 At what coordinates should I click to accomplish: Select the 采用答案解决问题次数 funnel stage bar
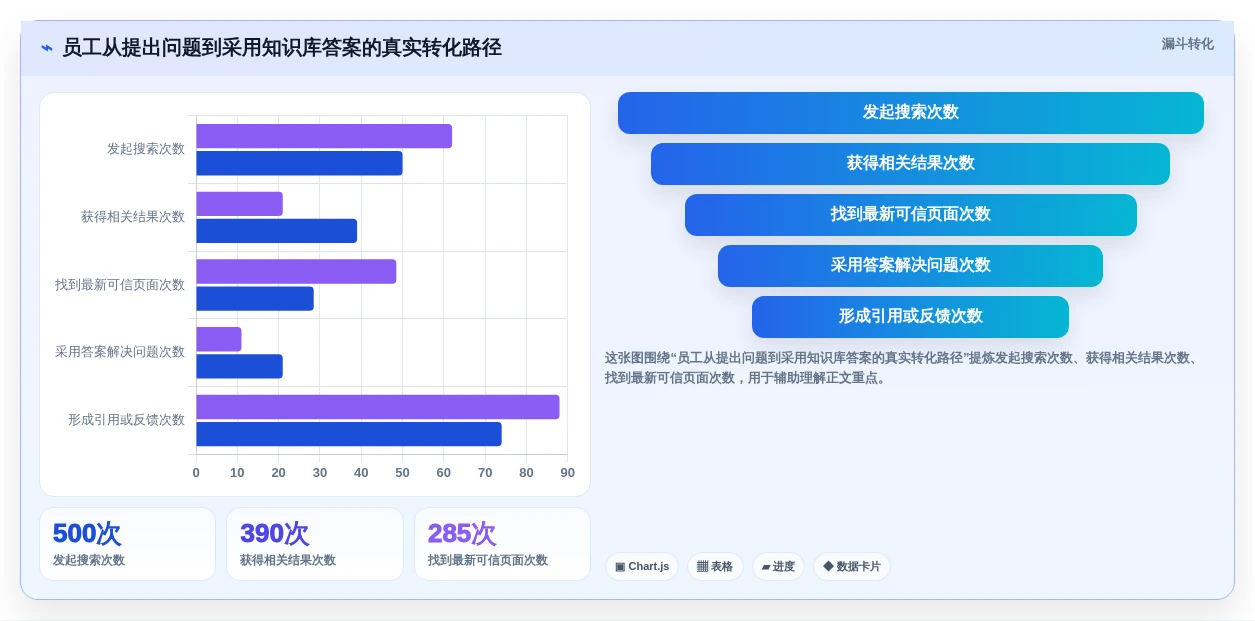point(910,265)
